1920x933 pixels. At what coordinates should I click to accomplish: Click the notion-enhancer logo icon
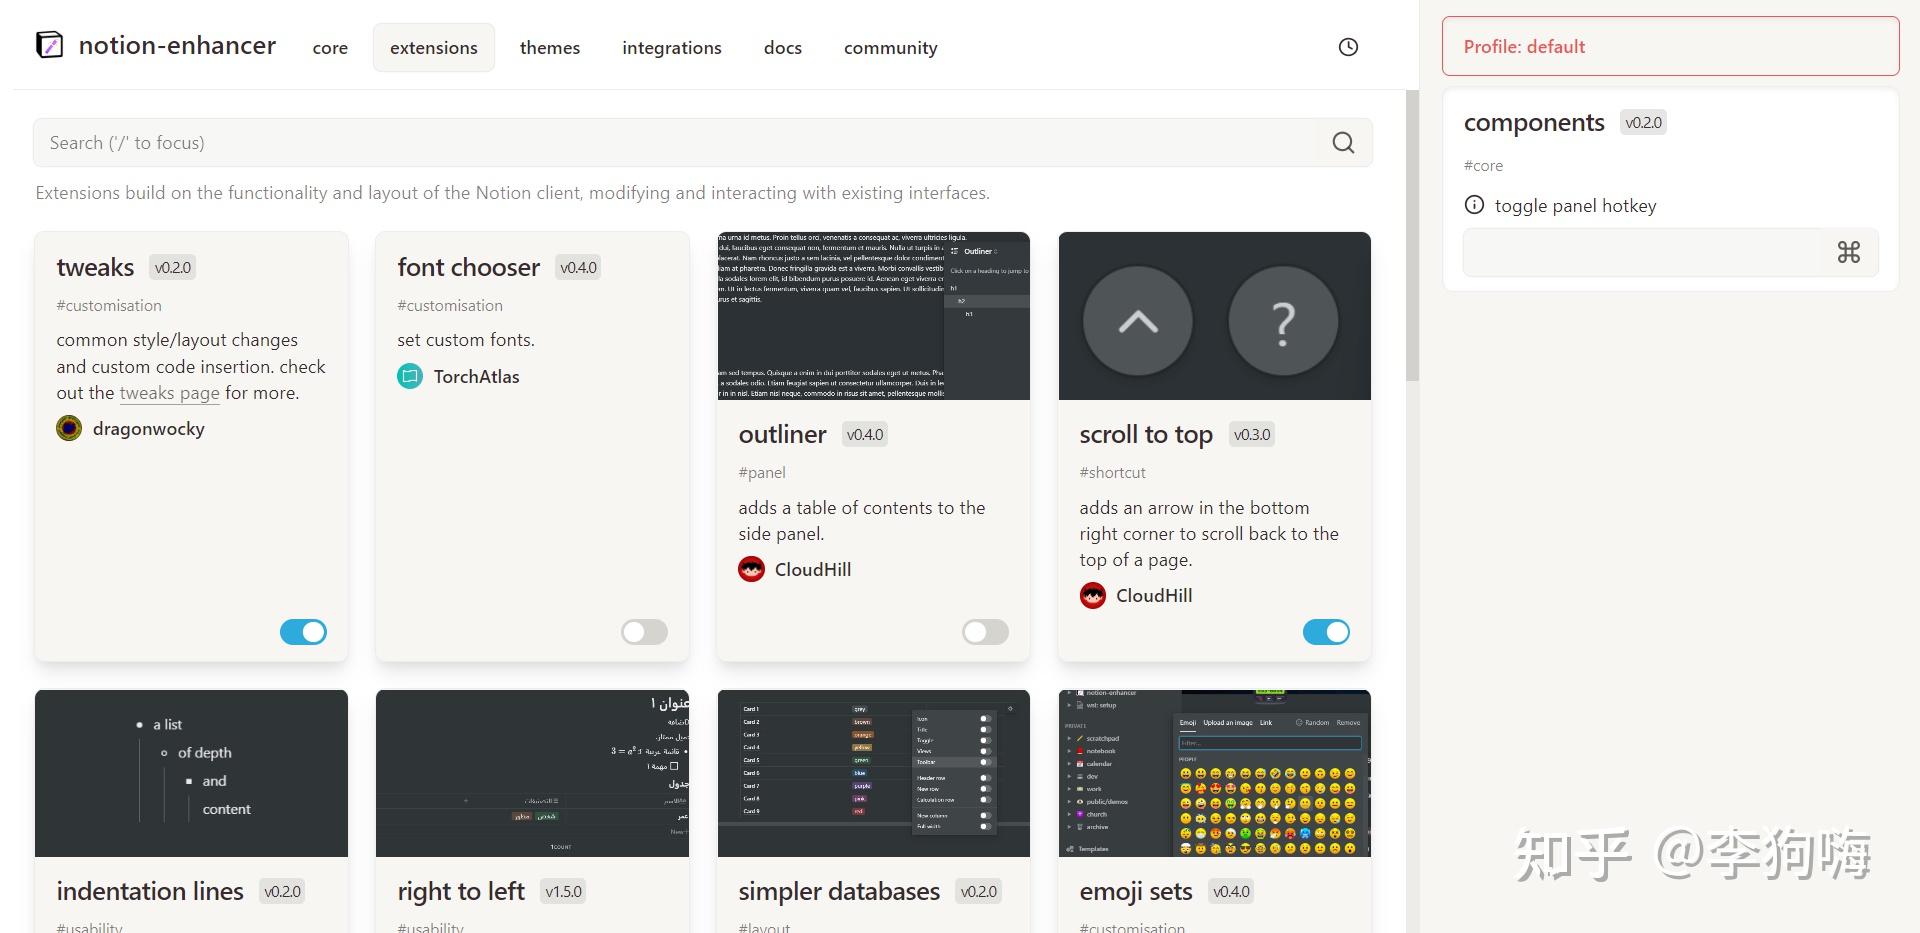tap(49, 45)
